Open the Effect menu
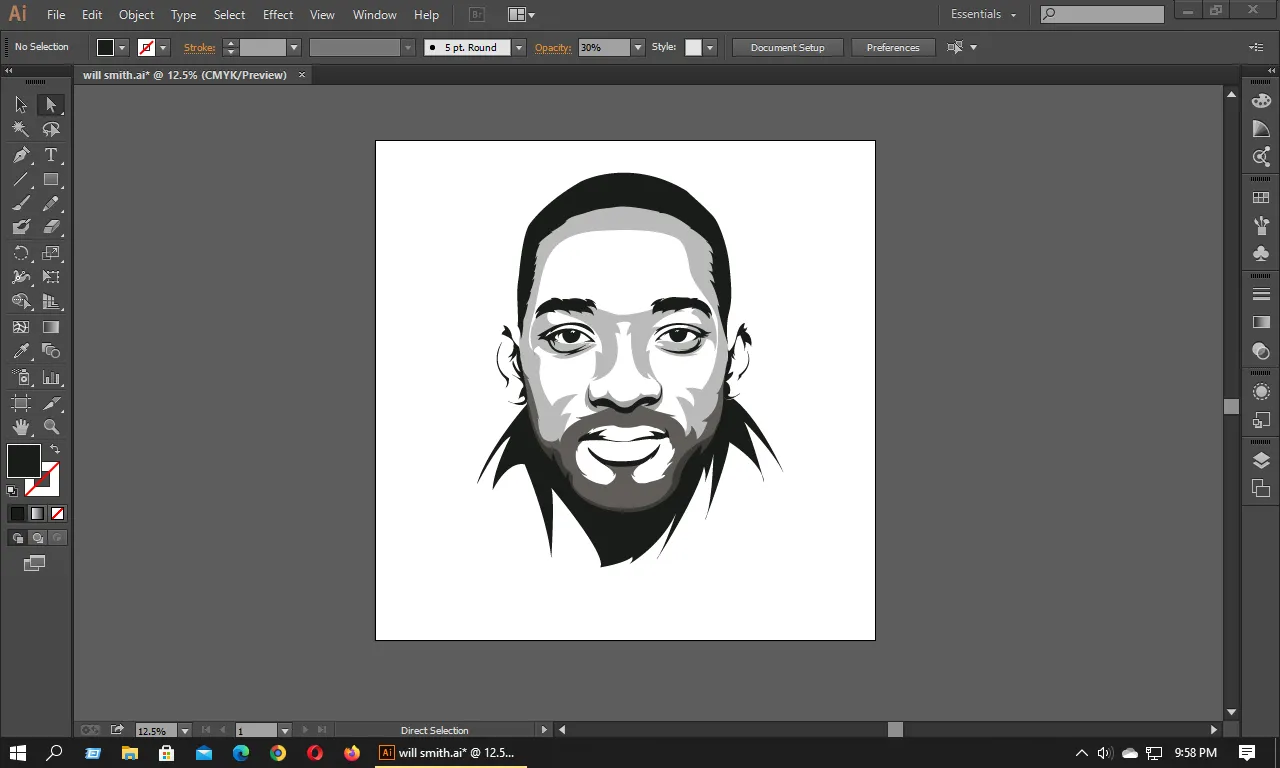 coord(278,15)
